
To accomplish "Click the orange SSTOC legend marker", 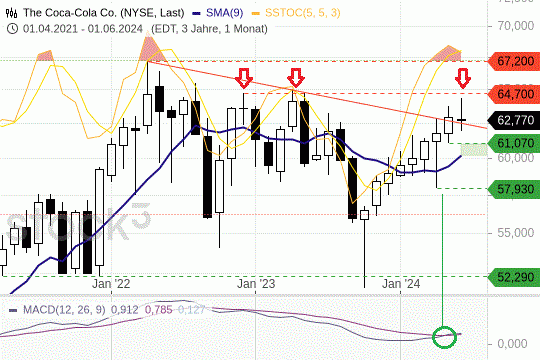I will click(x=256, y=14).
